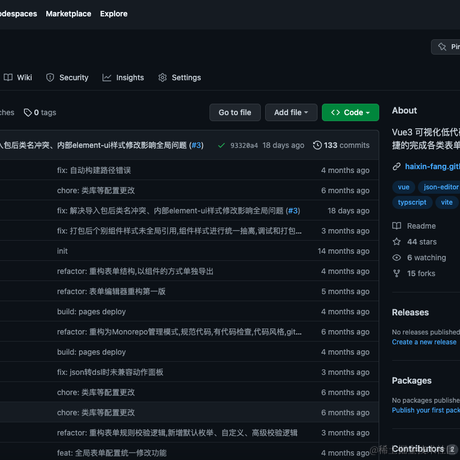Open commit 'refactor: 重构表单结构,以组件的方式单独导出'

pyautogui.click(x=135, y=271)
